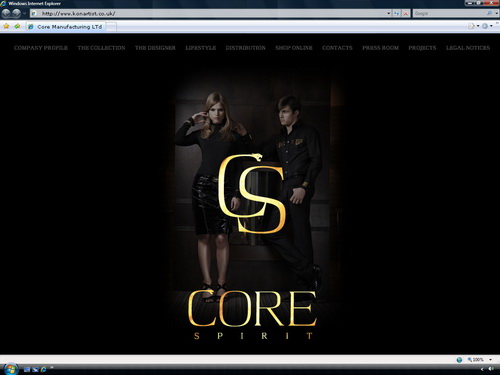The width and height of the screenshot is (500, 375).
Task: Click the volume speaker tray icon
Action: 491,369
